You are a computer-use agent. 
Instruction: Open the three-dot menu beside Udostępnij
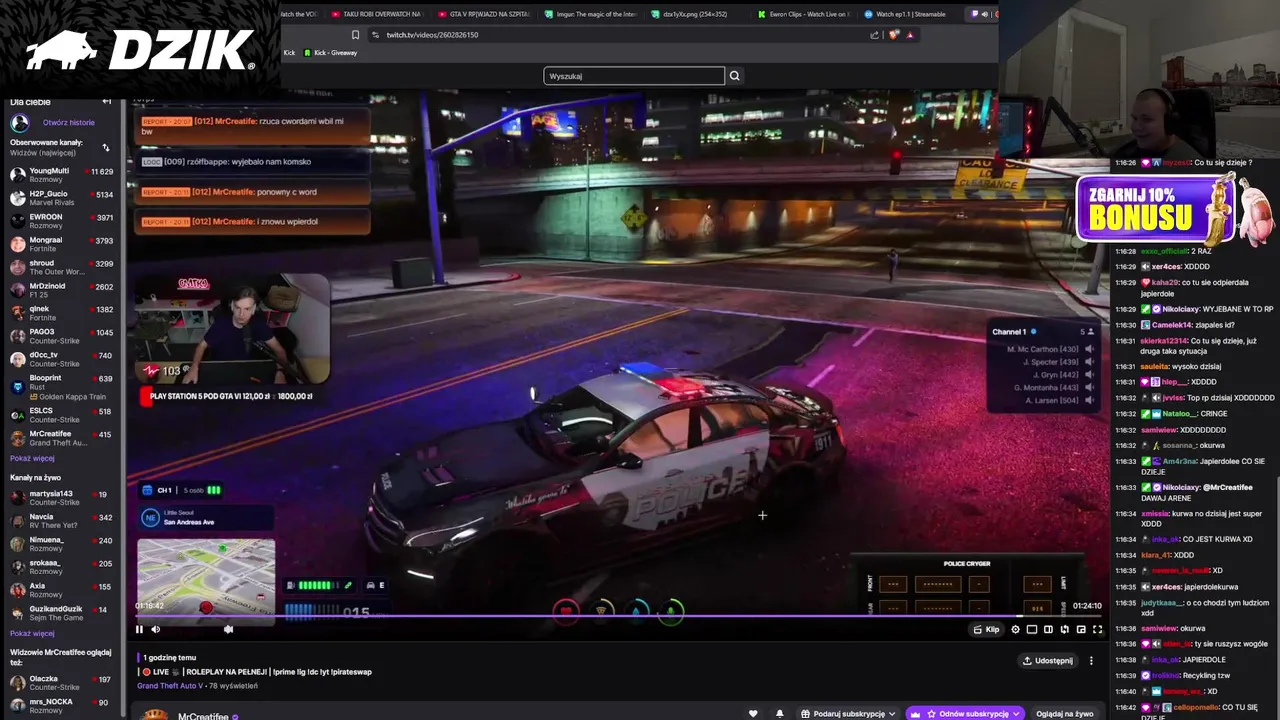tap(1091, 660)
